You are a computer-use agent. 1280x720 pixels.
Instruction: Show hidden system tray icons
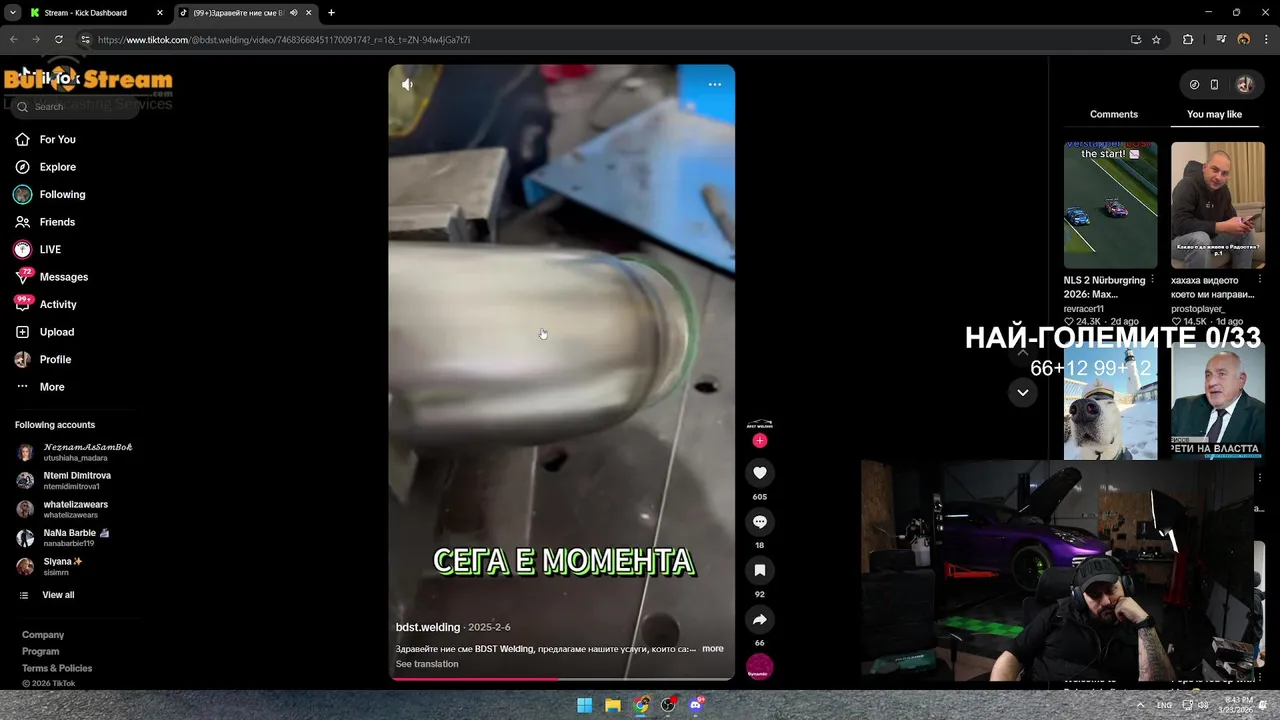[1140, 705]
